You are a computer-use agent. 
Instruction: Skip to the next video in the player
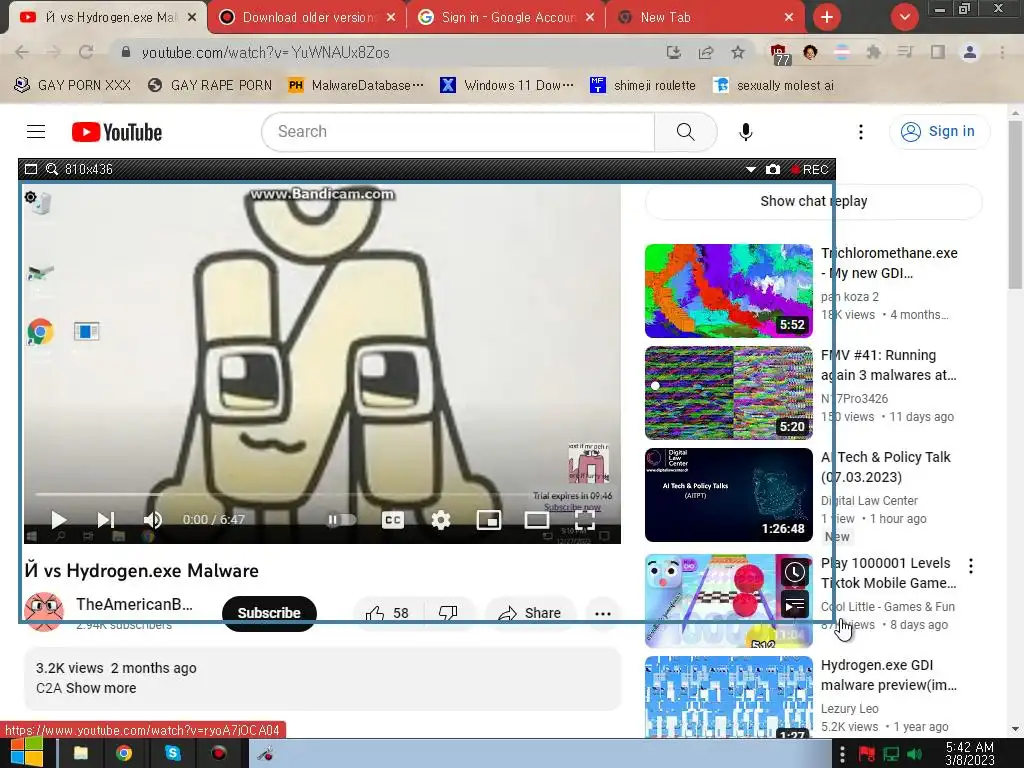(106, 520)
